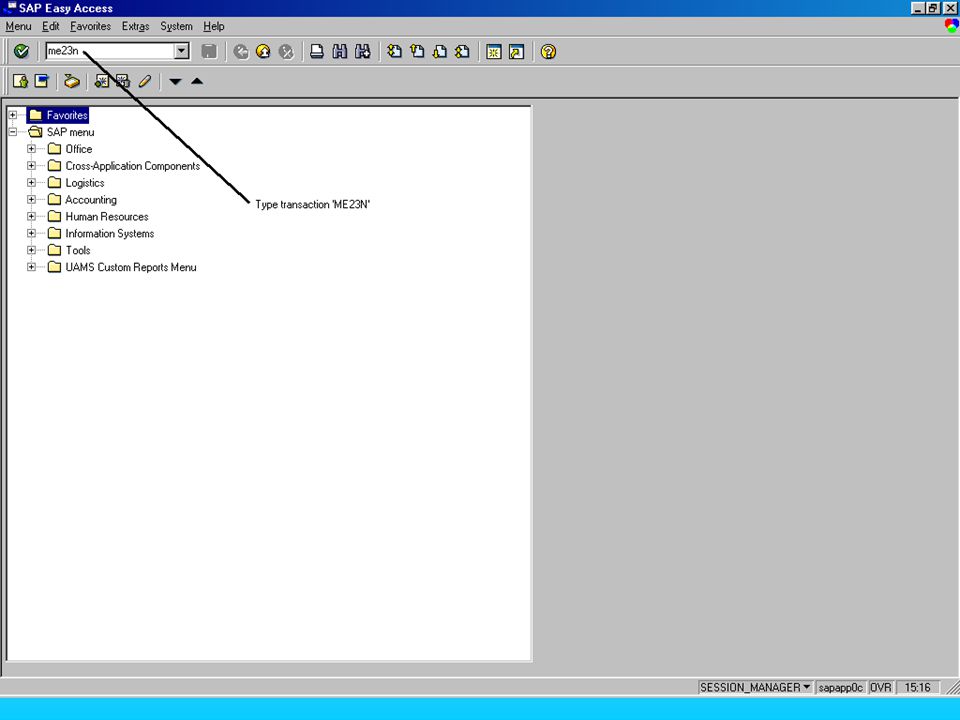Select the SAP menu tree label
The image size is (960, 720).
pos(70,132)
